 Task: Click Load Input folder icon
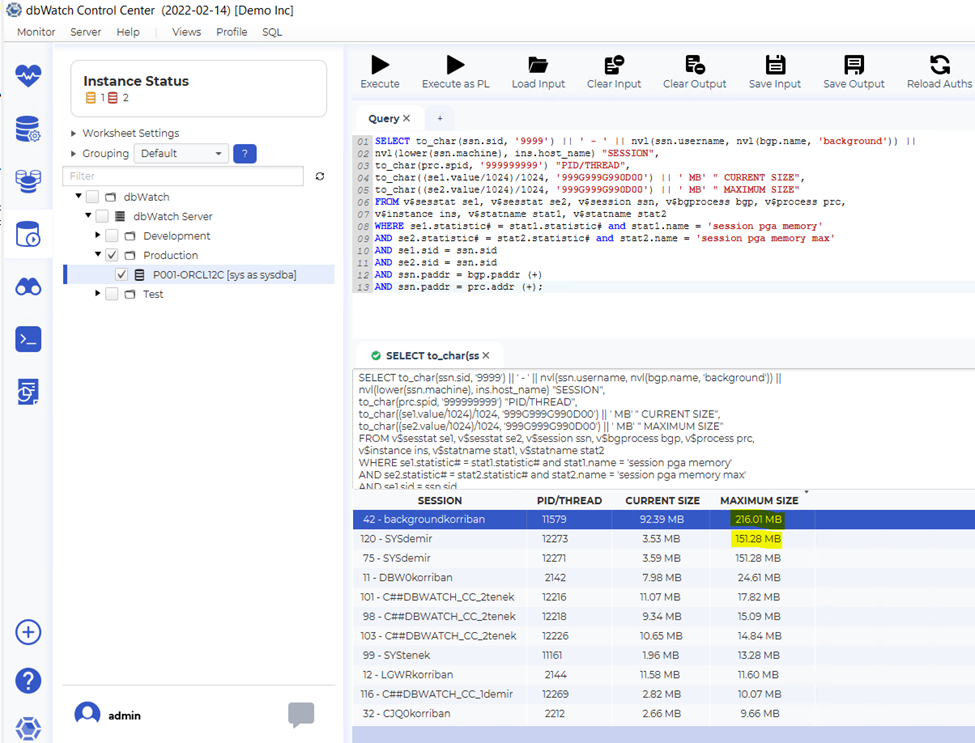click(538, 72)
